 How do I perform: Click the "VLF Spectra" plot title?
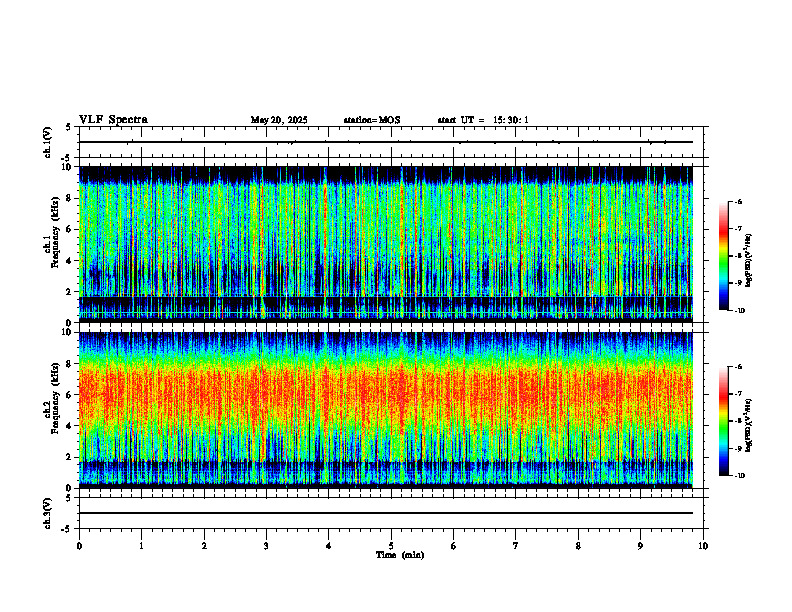113,120
